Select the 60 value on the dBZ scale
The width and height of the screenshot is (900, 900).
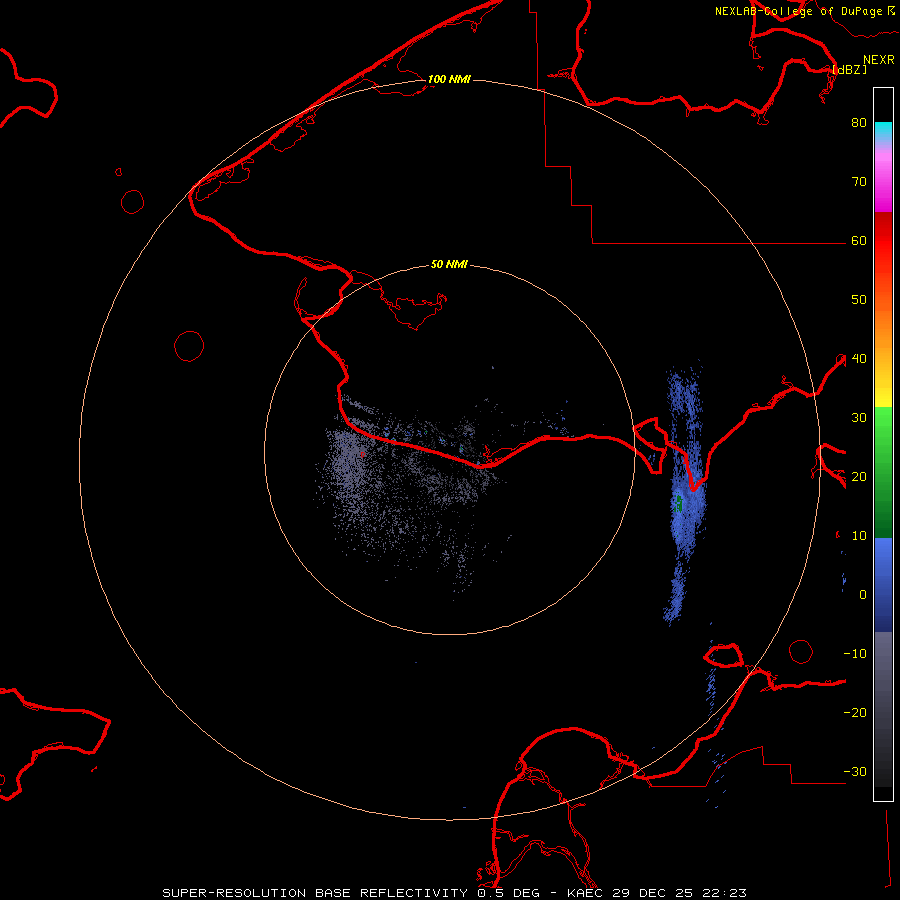859,241
